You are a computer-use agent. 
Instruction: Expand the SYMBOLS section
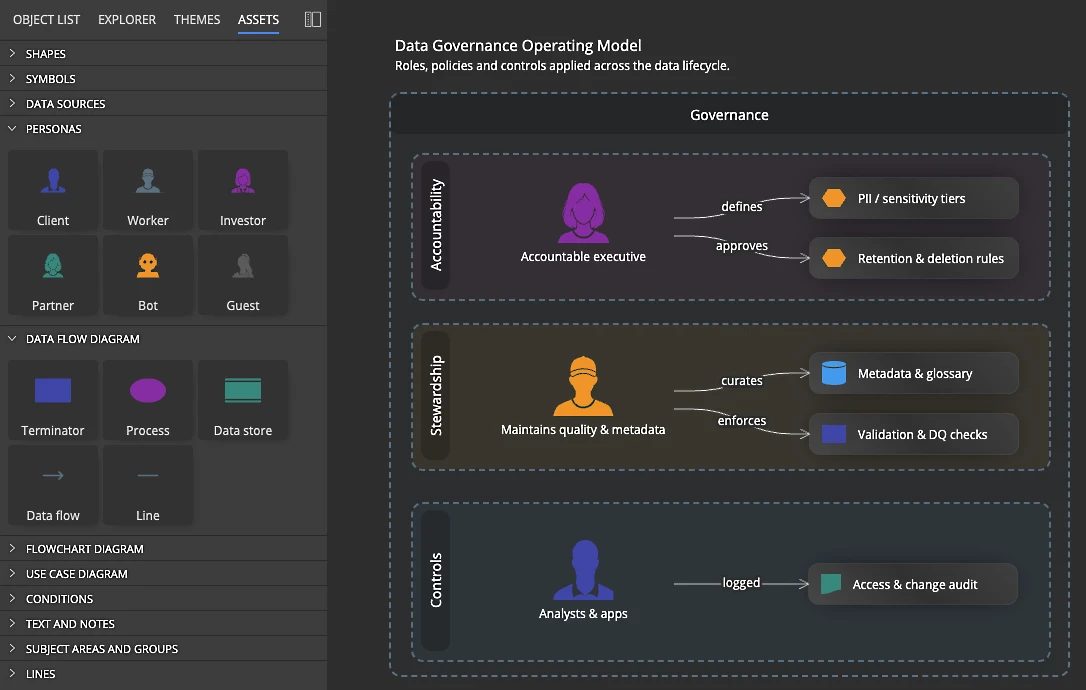[163, 78]
